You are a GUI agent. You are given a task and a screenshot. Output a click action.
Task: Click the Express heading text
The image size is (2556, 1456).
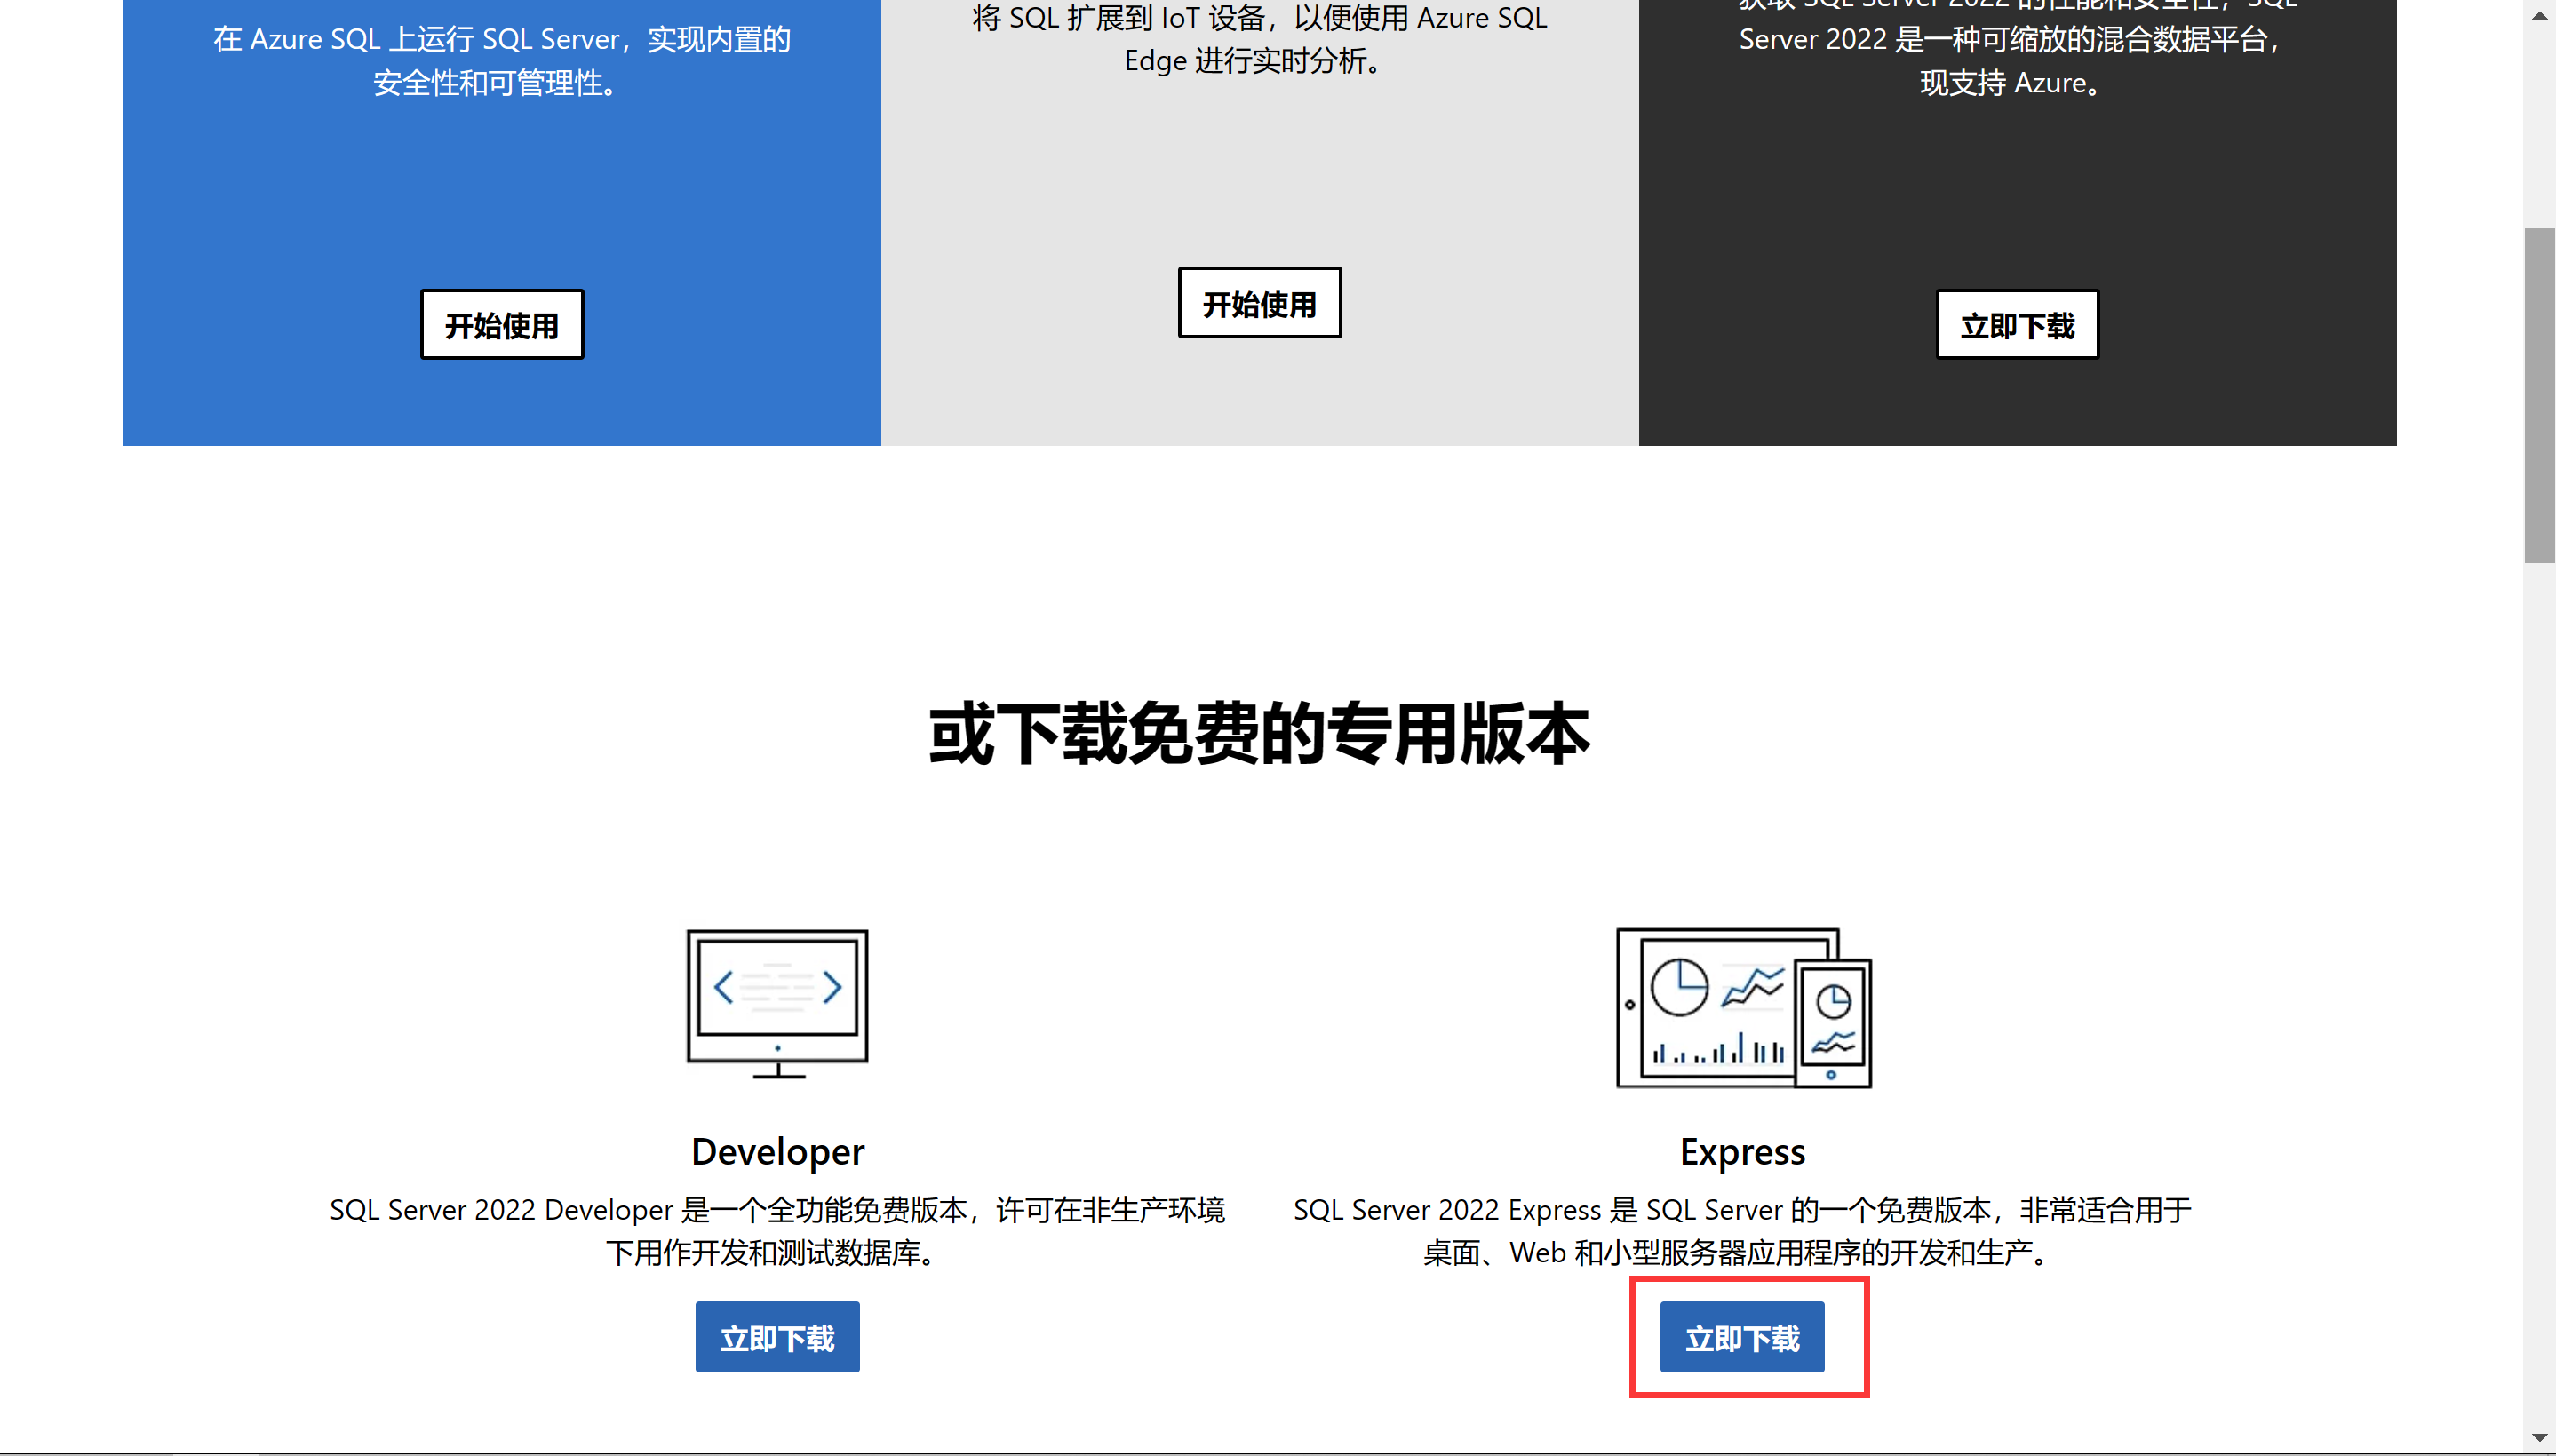pyautogui.click(x=1742, y=1152)
